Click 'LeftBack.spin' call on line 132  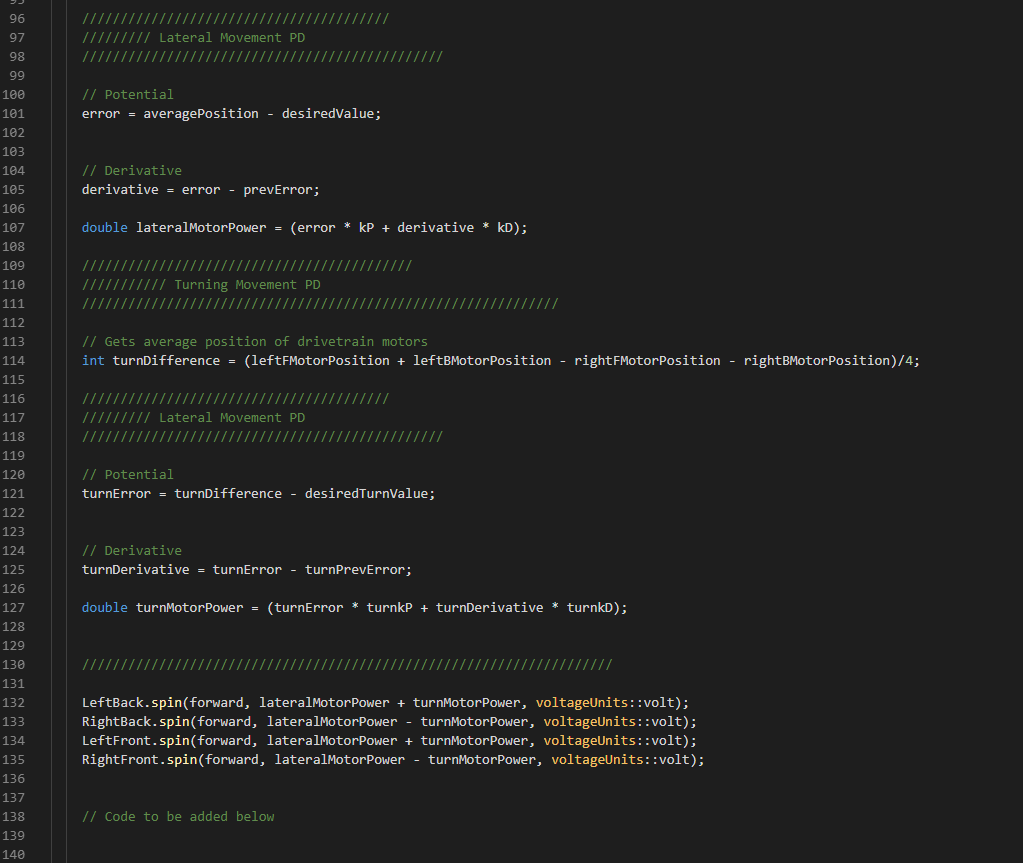point(132,703)
